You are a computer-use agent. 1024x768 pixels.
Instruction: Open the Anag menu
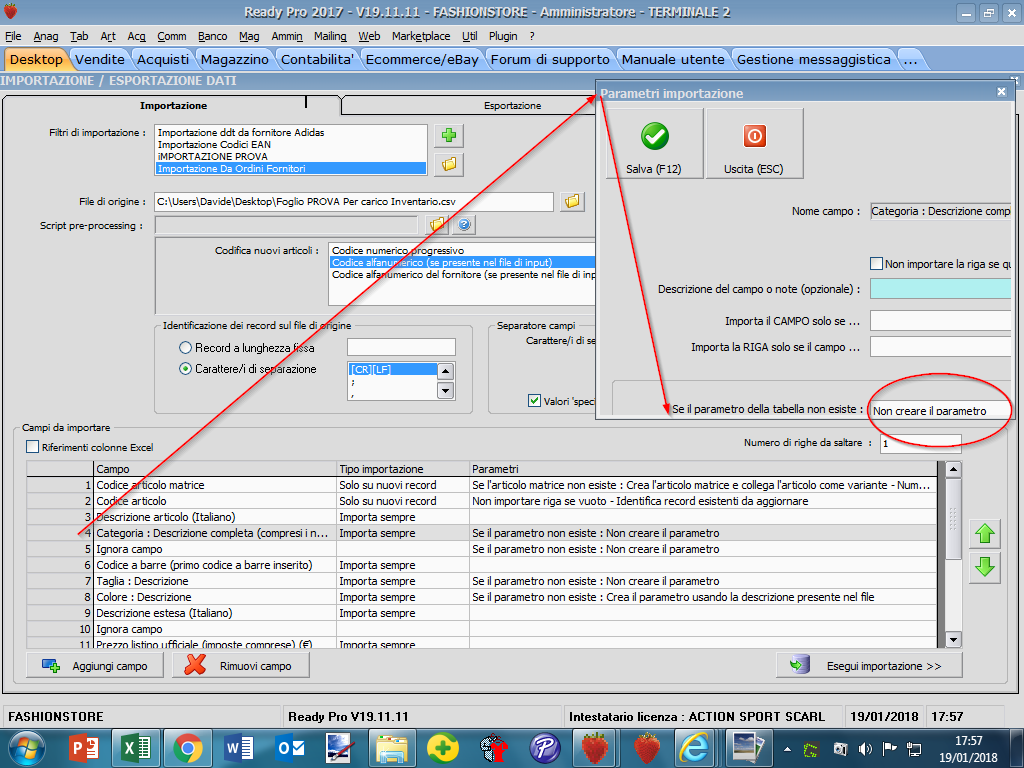[x=46, y=36]
